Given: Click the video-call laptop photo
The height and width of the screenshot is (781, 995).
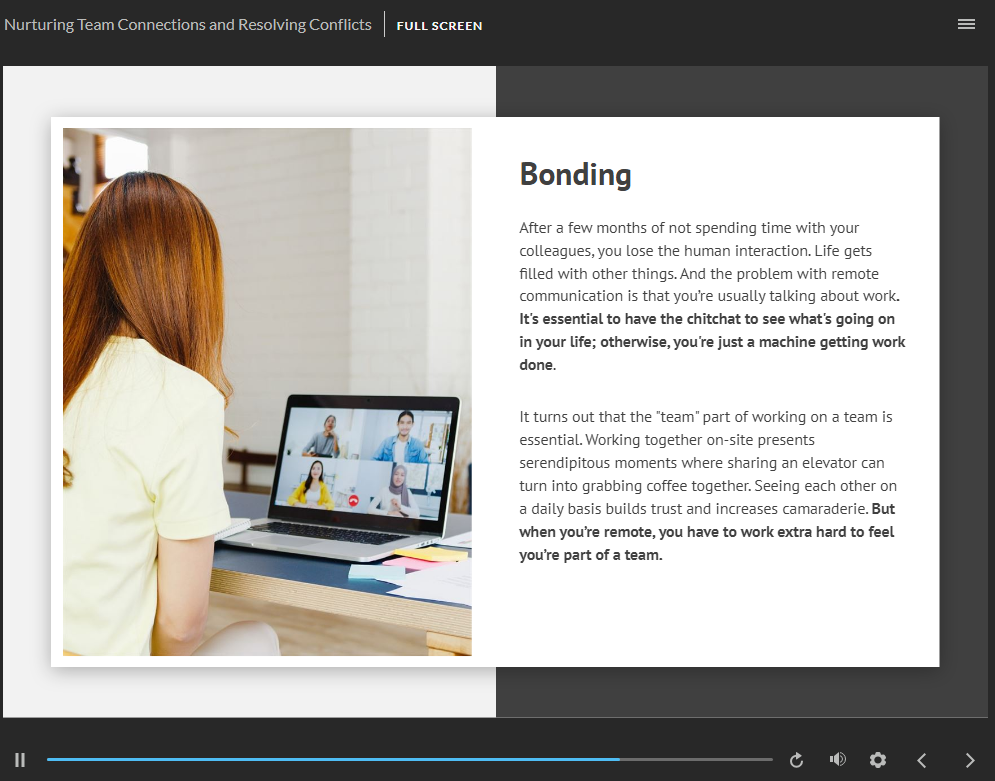Looking at the screenshot, I should pyautogui.click(x=267, y=391).
